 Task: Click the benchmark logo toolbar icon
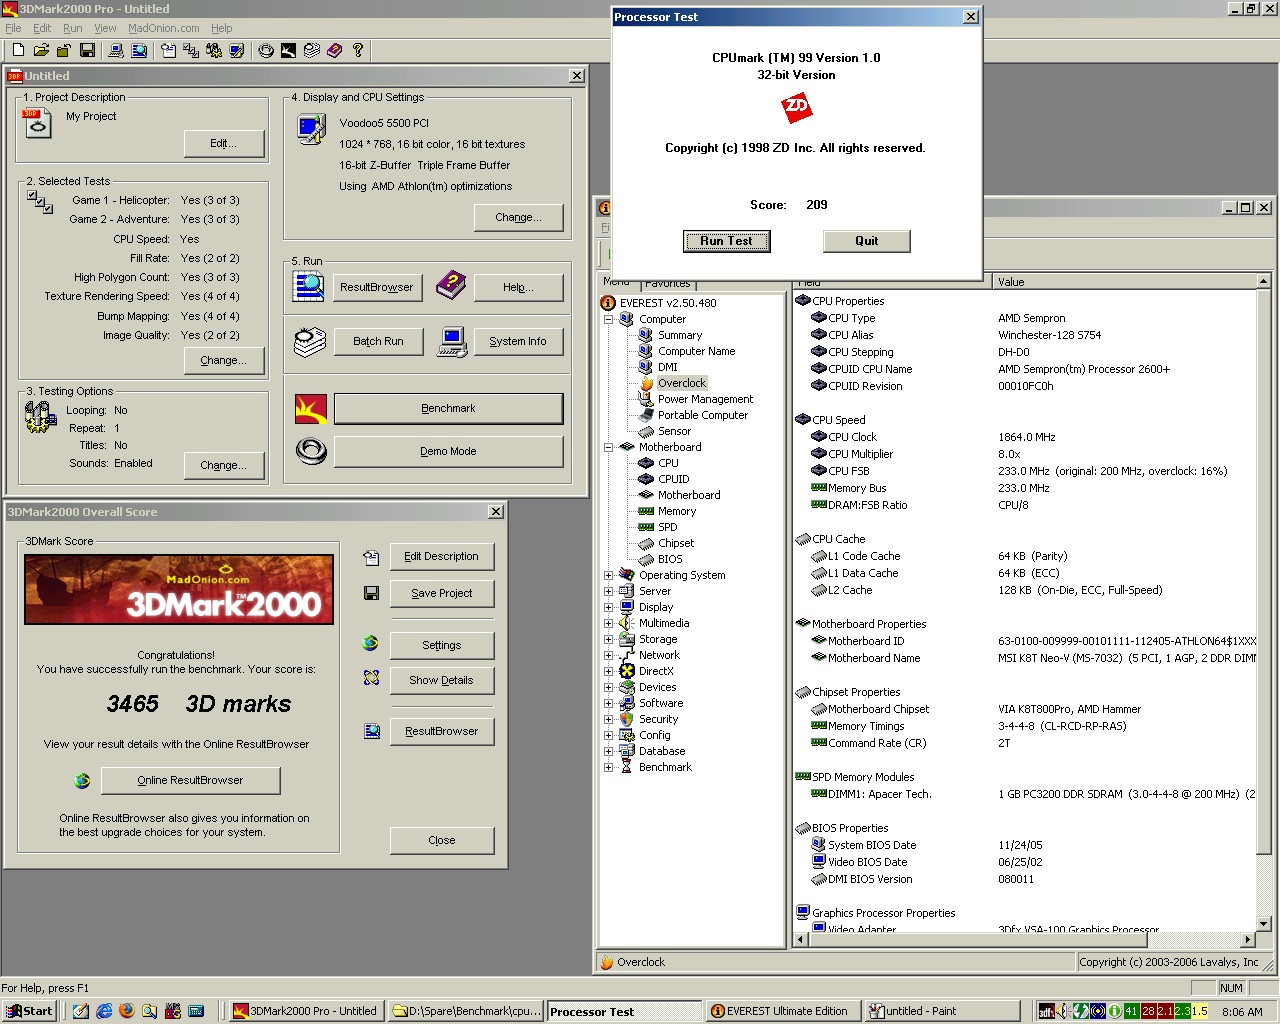point(289,50)
